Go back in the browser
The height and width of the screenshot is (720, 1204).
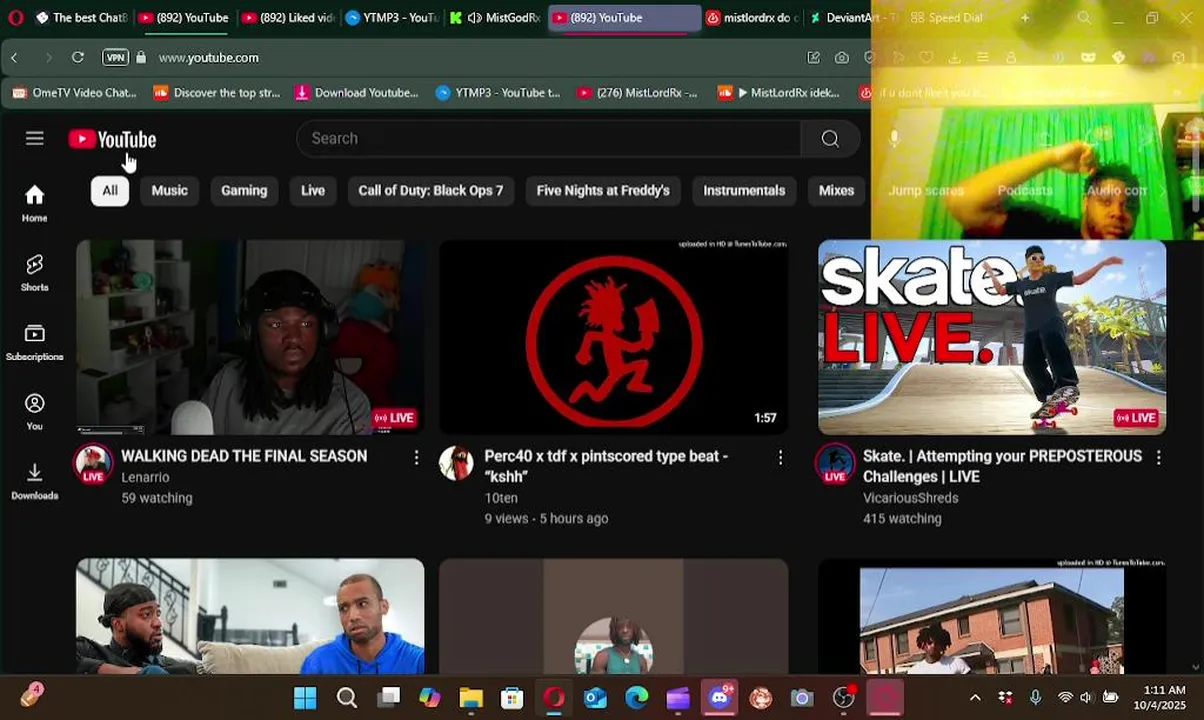[x=14, y=58]
